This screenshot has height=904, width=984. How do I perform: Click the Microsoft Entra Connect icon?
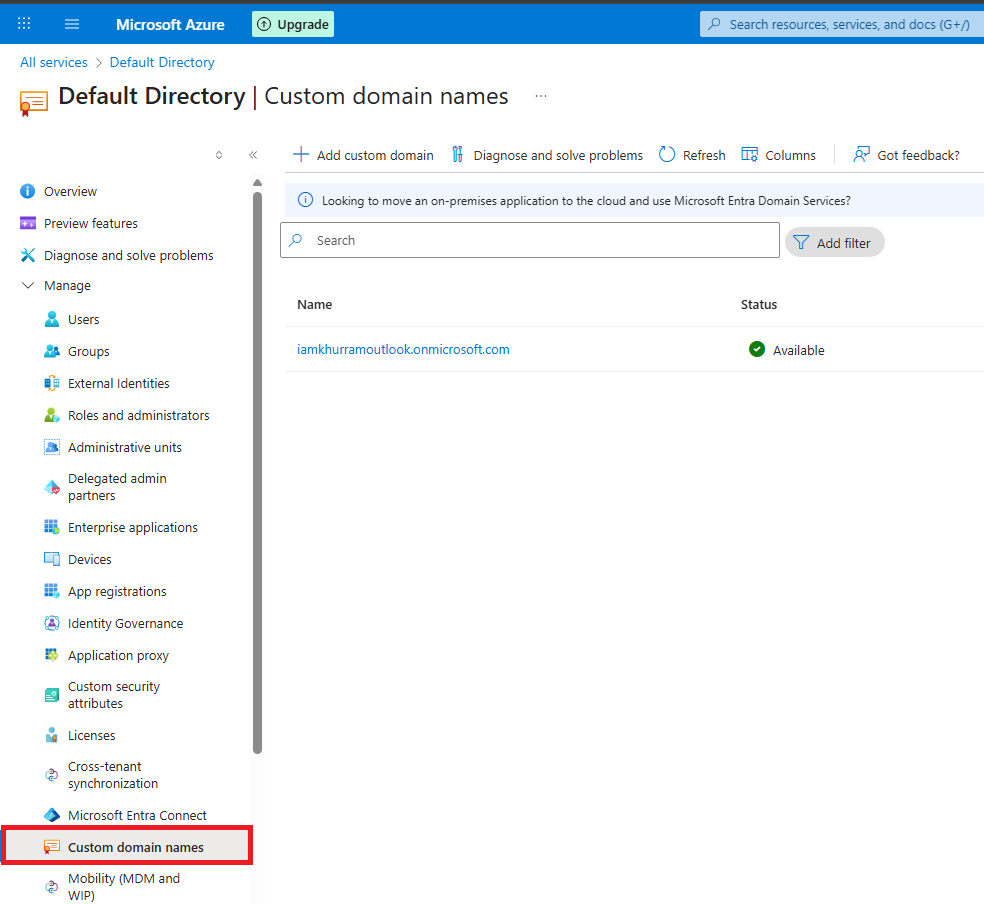tap(52, 815)
